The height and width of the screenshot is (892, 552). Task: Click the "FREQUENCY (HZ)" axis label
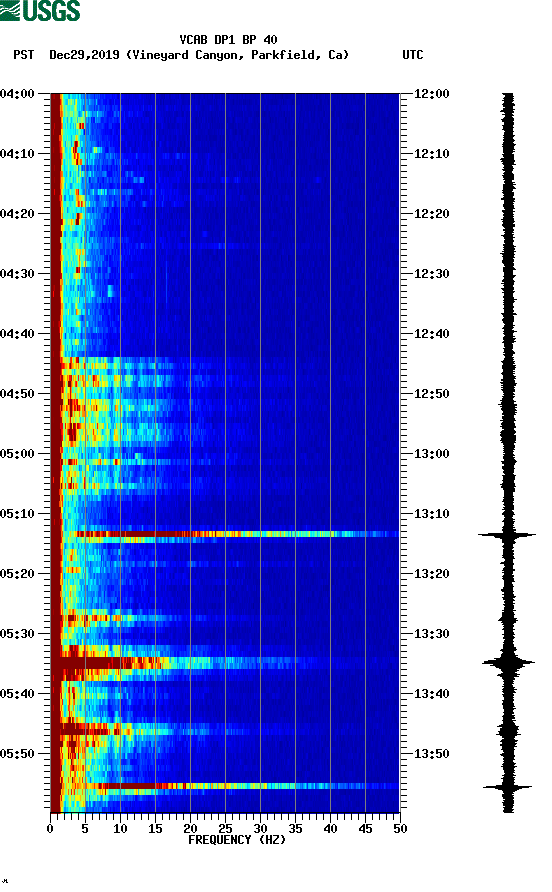click(x=237, y=840)
